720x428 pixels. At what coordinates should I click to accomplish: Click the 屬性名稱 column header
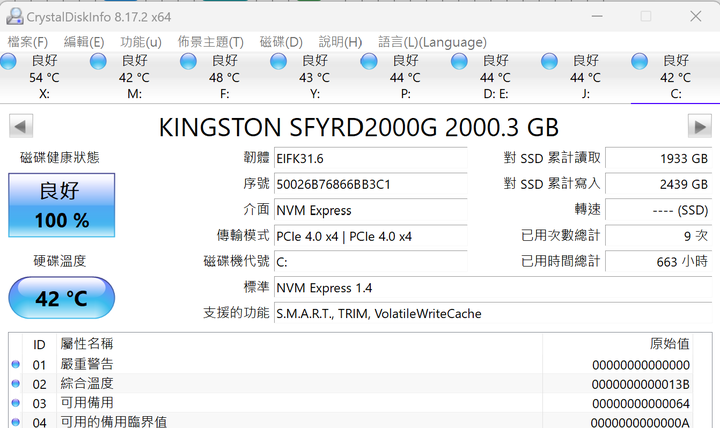[x=87, y=344]
